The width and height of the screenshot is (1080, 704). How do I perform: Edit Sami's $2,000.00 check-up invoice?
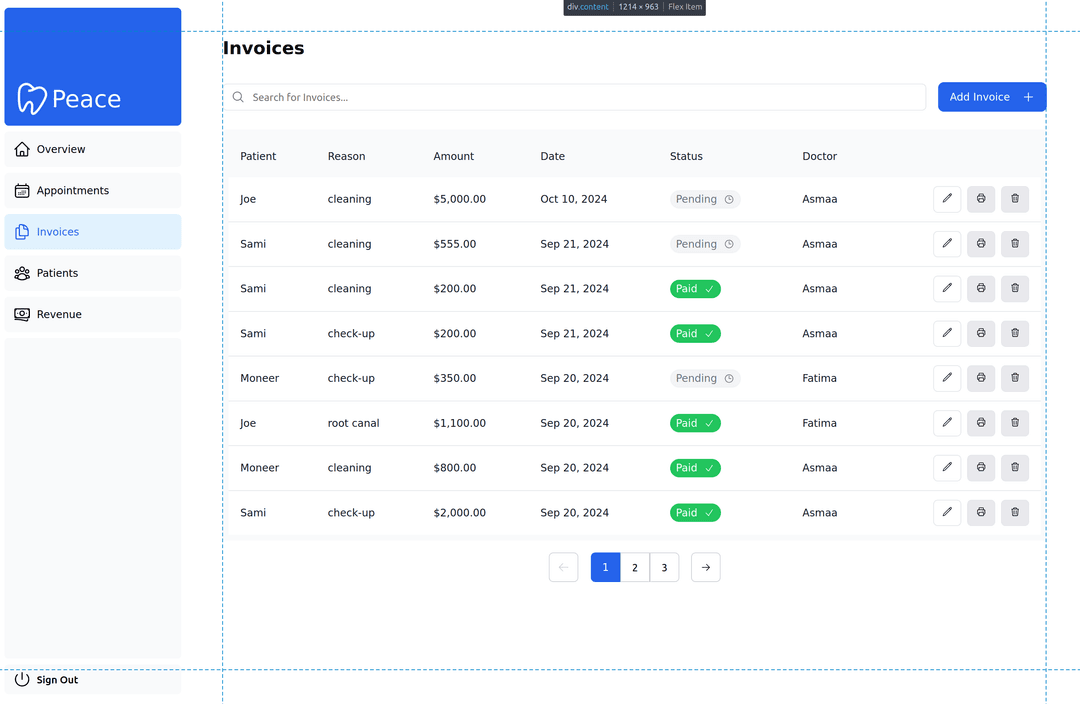tap(946, 513)
